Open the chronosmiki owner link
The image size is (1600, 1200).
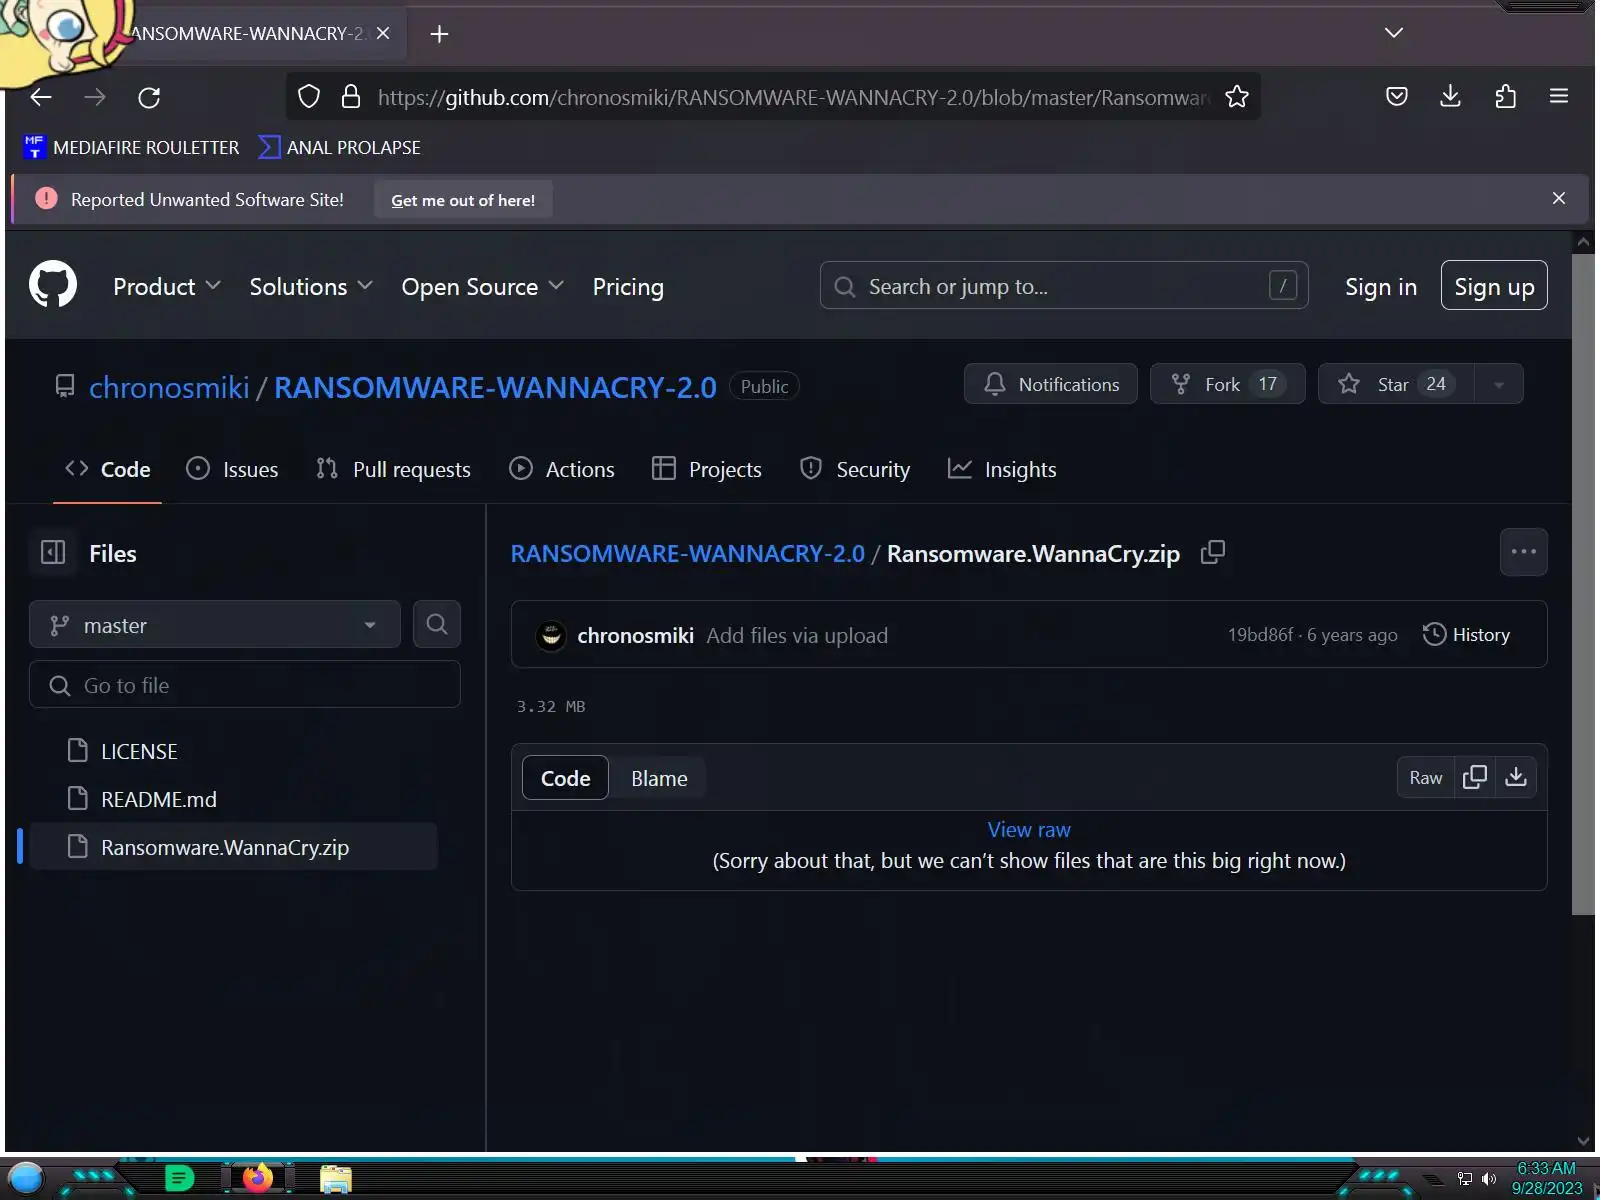(169, 387)
